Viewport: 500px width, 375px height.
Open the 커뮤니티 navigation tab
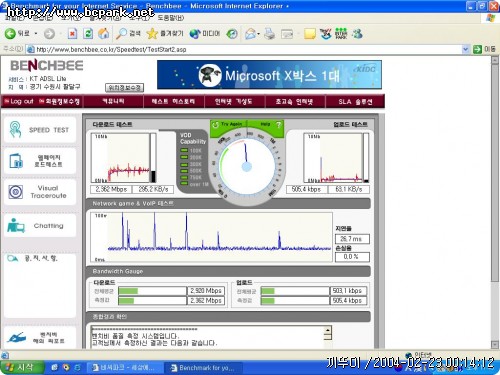click(113, 101)
